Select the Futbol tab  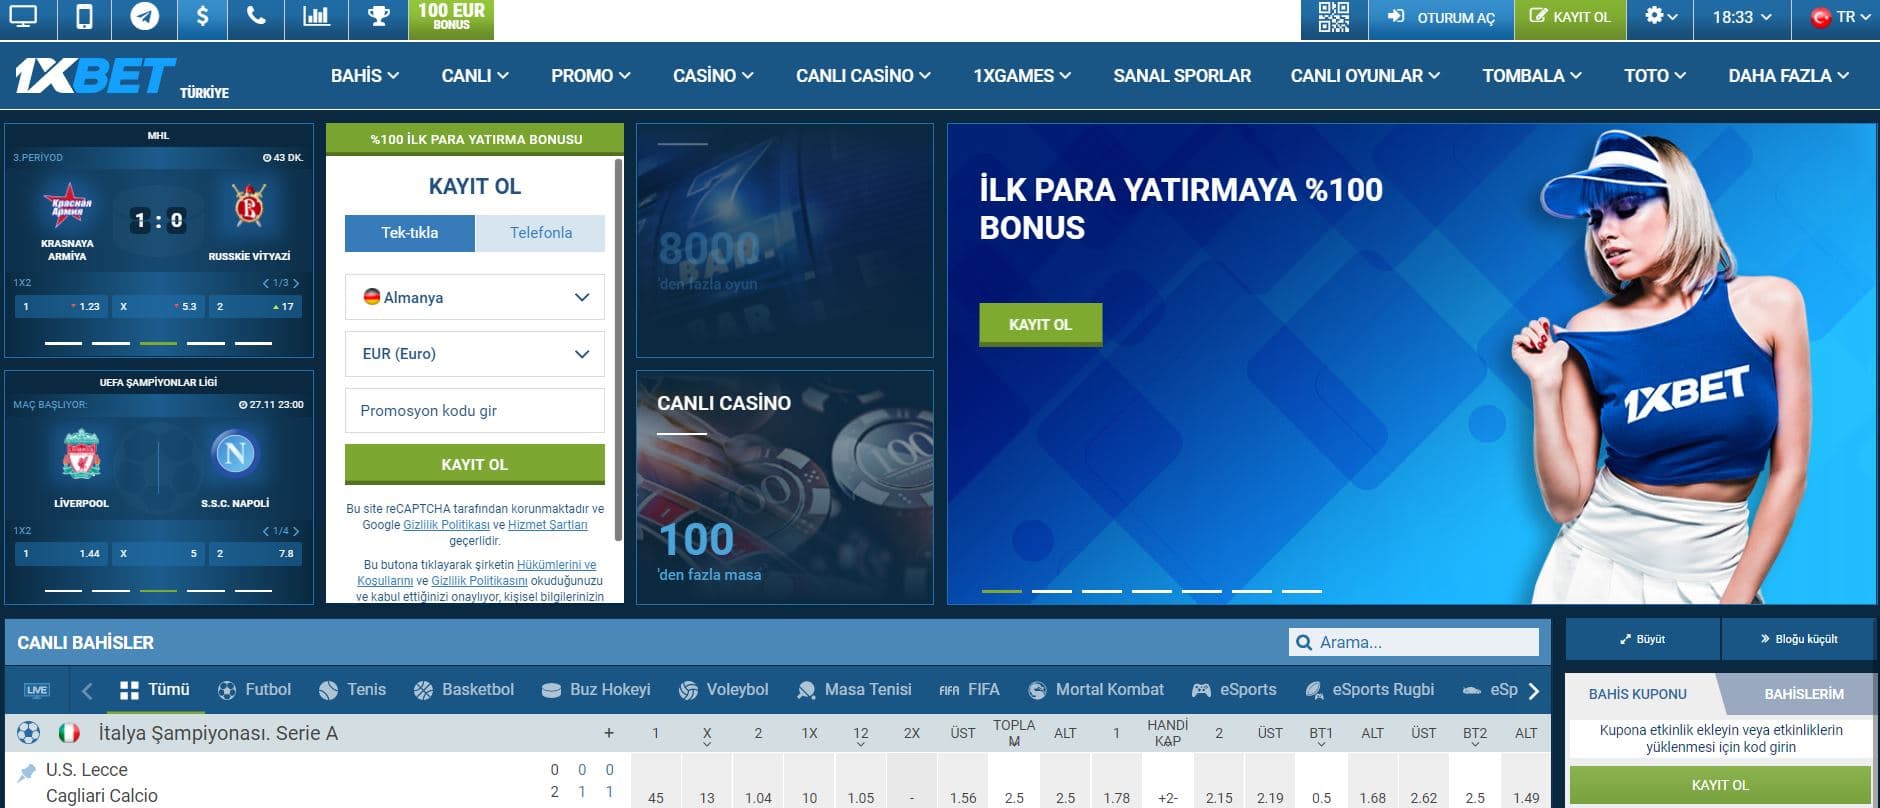254,690
